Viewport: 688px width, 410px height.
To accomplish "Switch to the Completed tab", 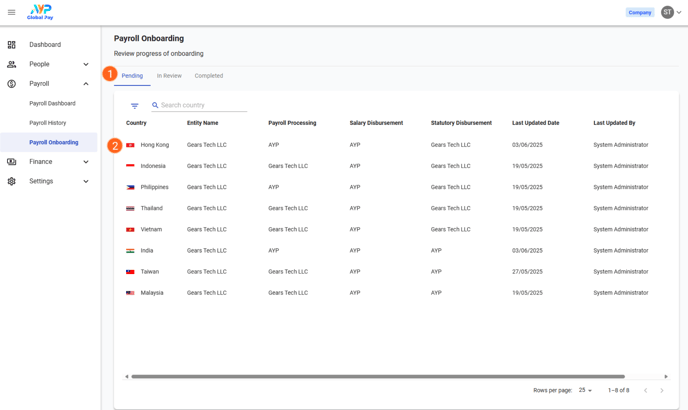I will 209,76.
